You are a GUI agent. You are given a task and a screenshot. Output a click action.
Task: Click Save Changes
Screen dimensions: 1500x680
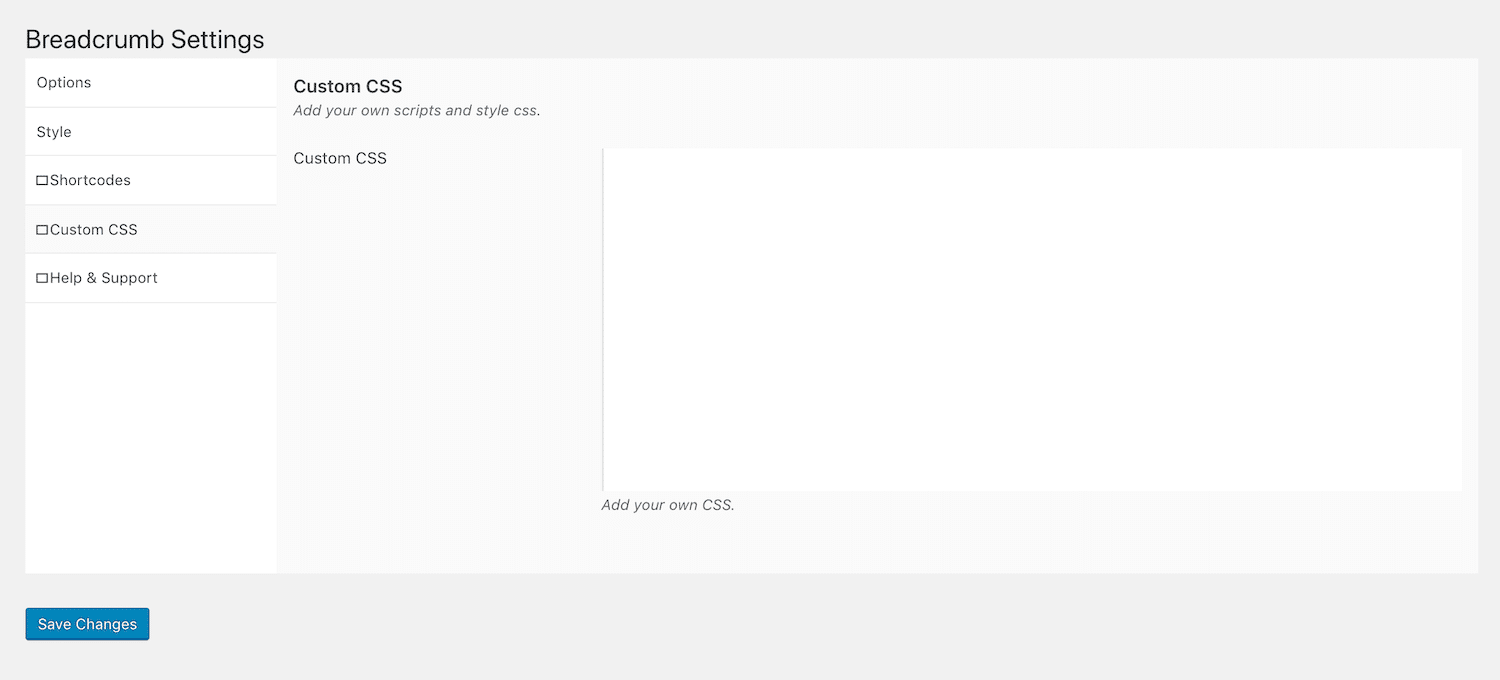87,623
